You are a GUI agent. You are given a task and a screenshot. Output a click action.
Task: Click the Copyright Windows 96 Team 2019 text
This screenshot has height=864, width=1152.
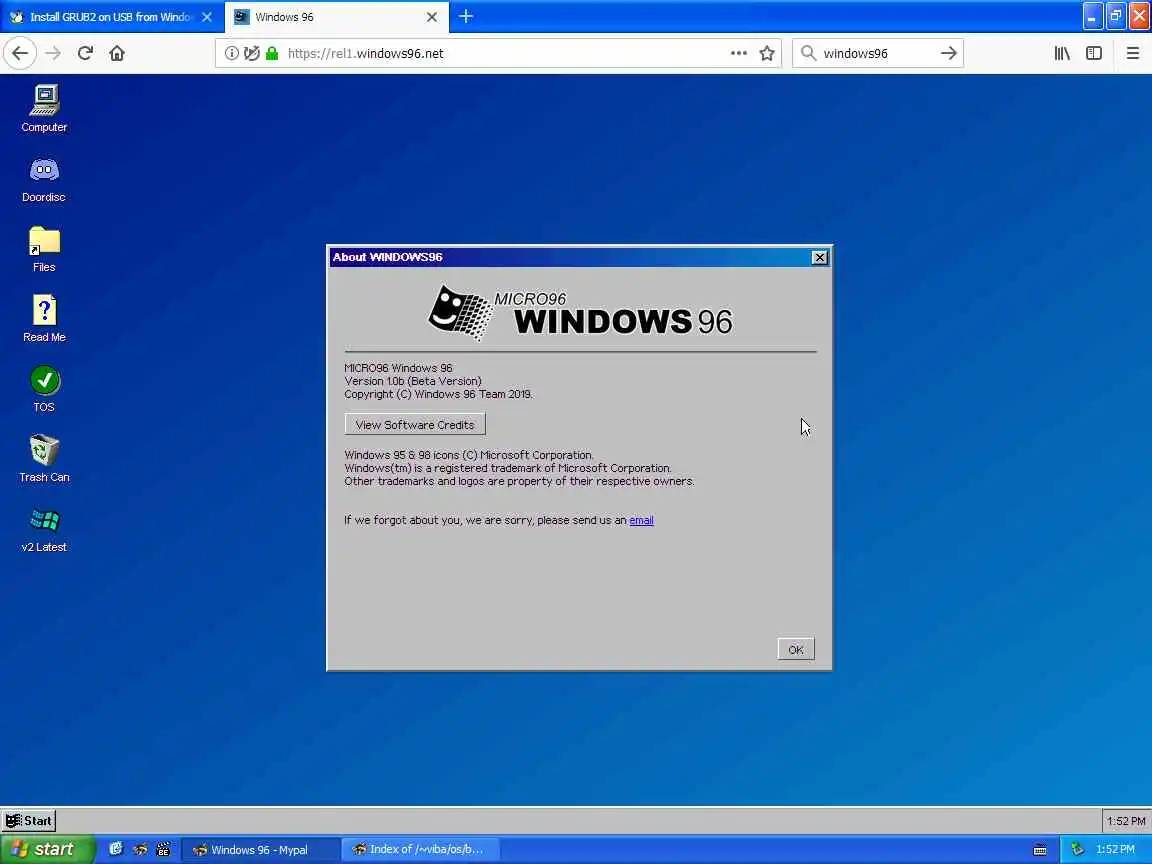click(439, 394)
